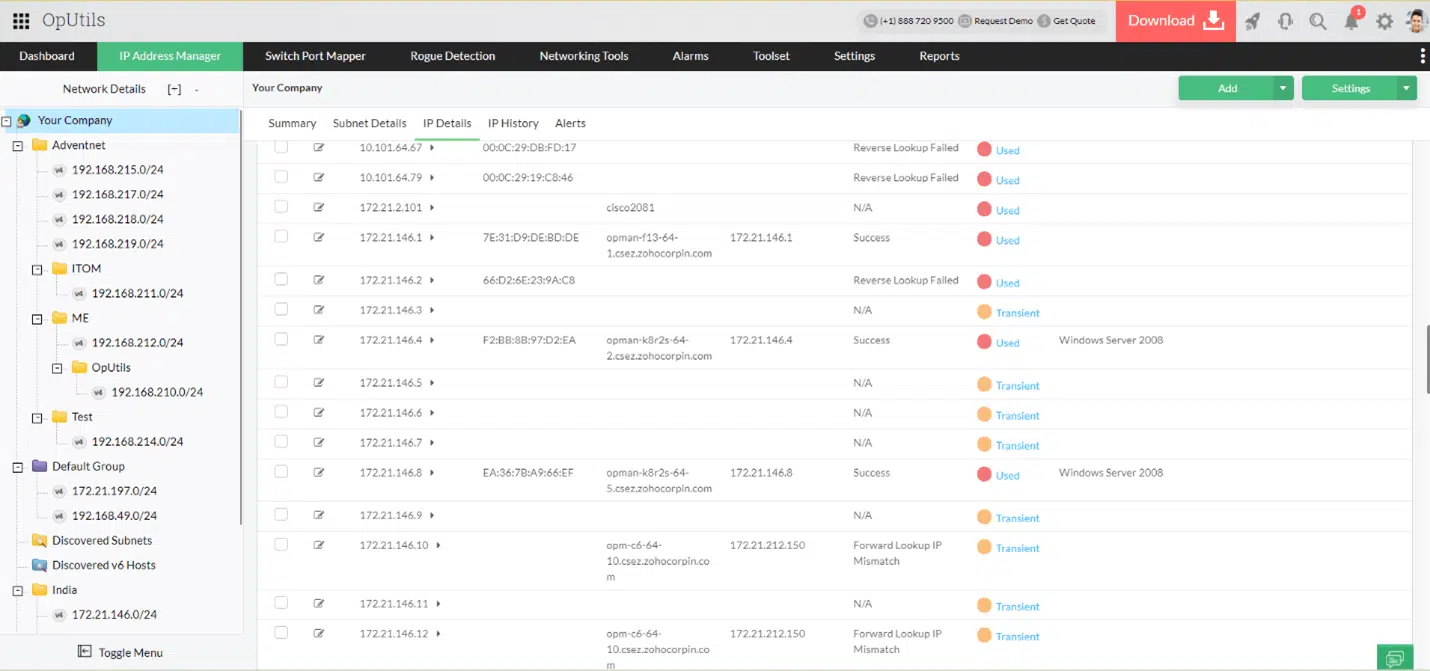Viewport: 1430px width, 671px height.
Task: Click the purple Default Group folder icon
Action: [x=39, y=466]
